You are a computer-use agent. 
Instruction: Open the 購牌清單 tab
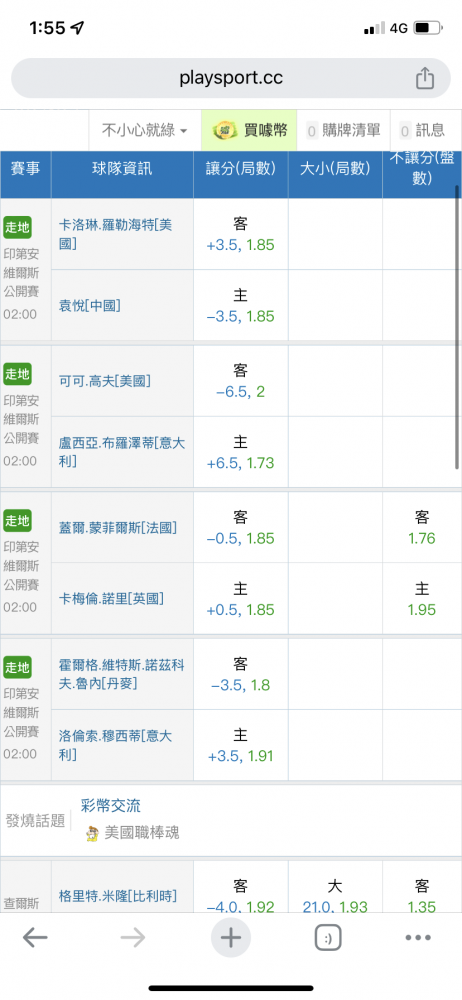click(343, 131)
